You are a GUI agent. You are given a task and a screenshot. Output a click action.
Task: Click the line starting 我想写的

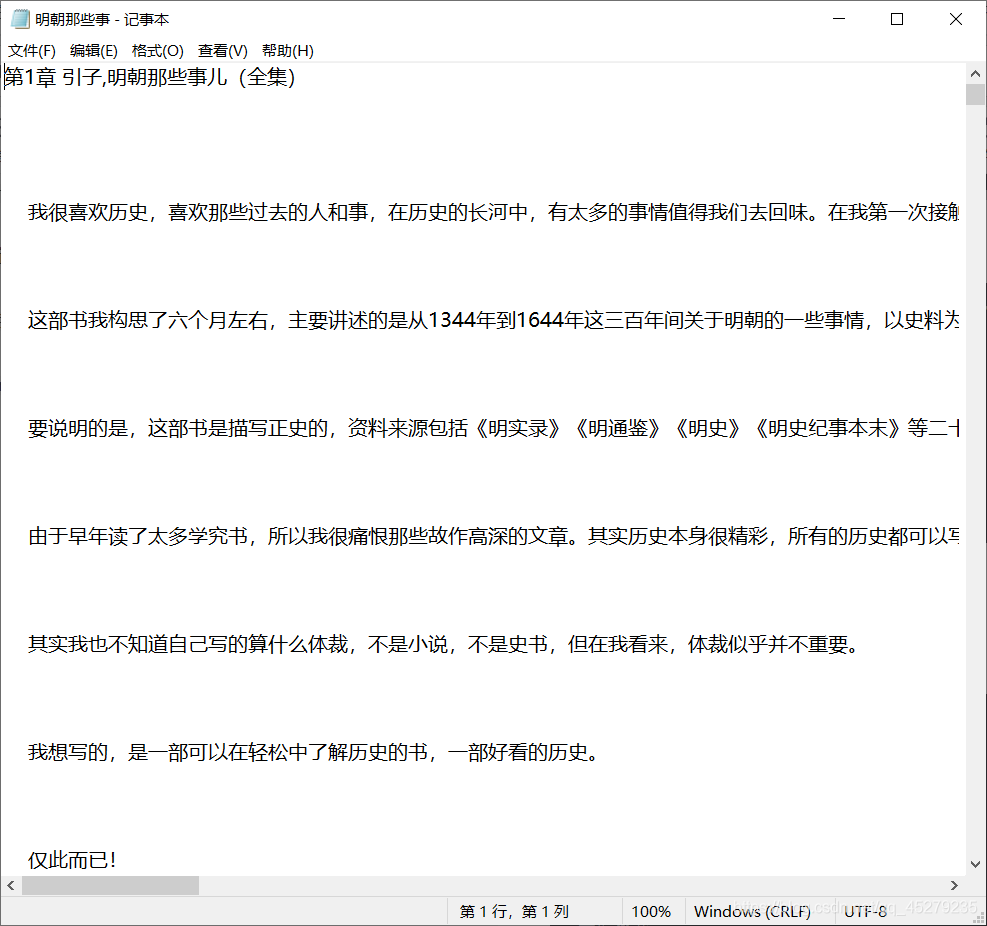[x=313, y=752]
